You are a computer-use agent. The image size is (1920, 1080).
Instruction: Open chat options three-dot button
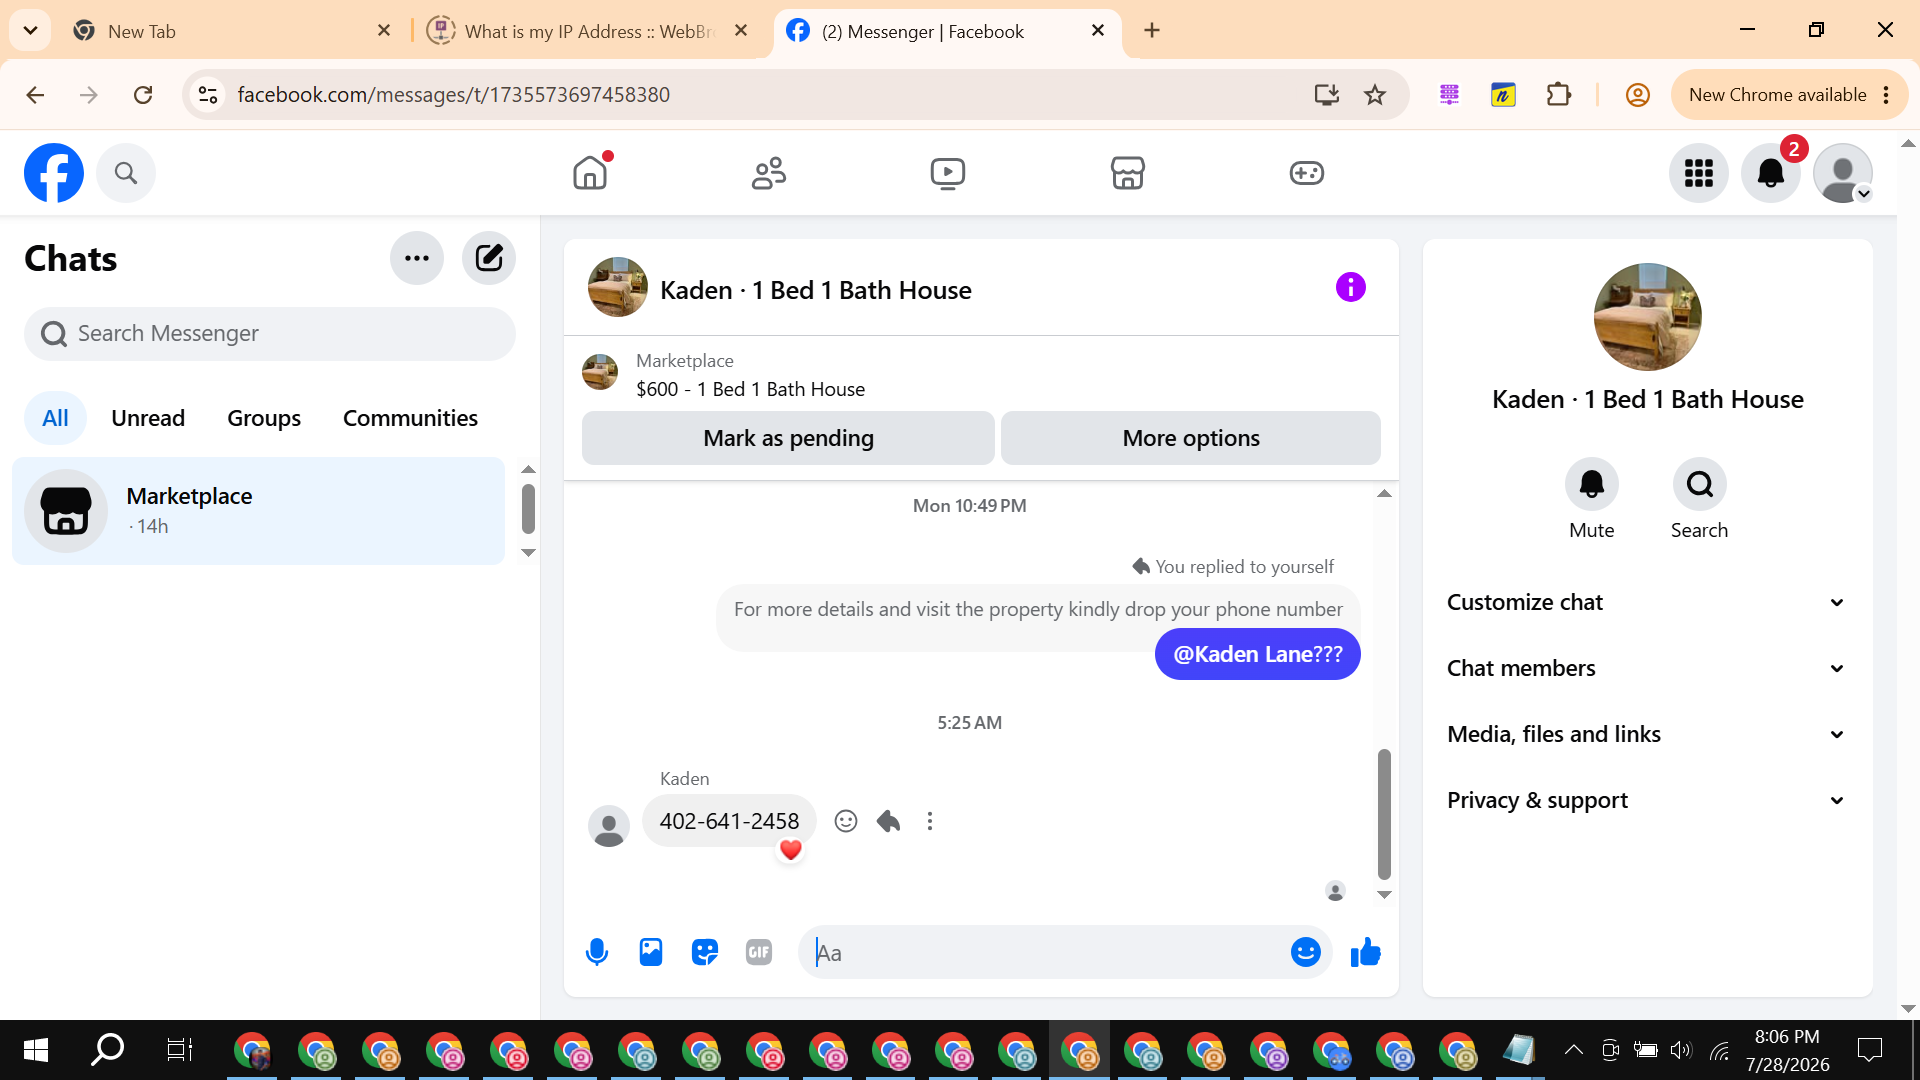click(417, 258)
